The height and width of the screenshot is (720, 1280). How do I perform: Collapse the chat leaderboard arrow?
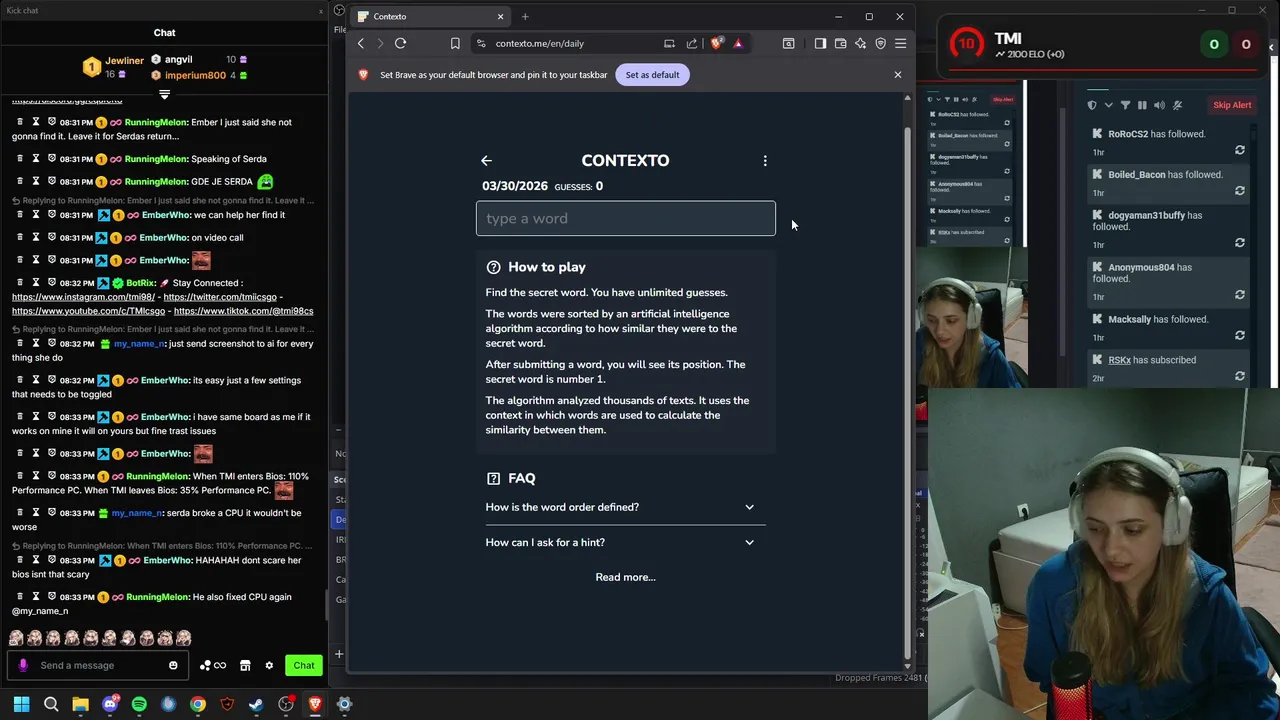[x=164, y=94]
